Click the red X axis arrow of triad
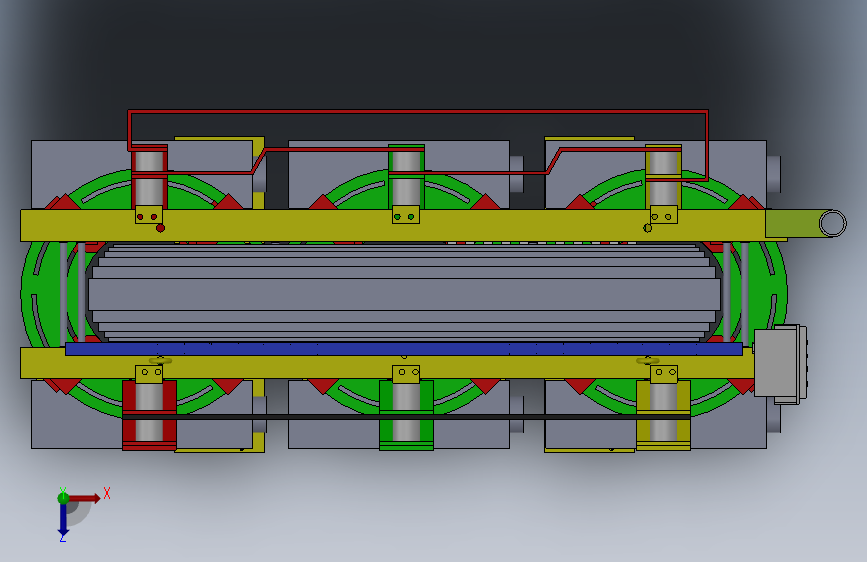The width and height of the screenshot is (867, 562). pyautogui.click(x=84, y=498)
